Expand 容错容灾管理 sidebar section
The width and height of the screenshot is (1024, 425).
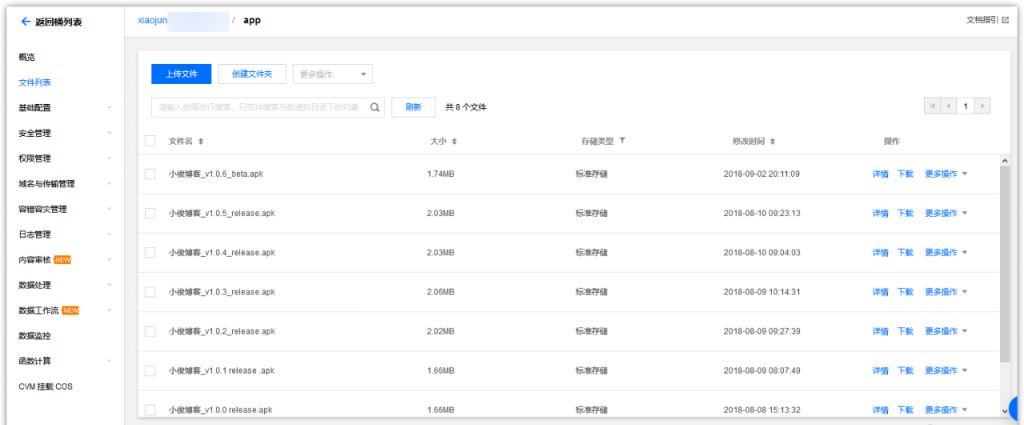coord(109,210)
